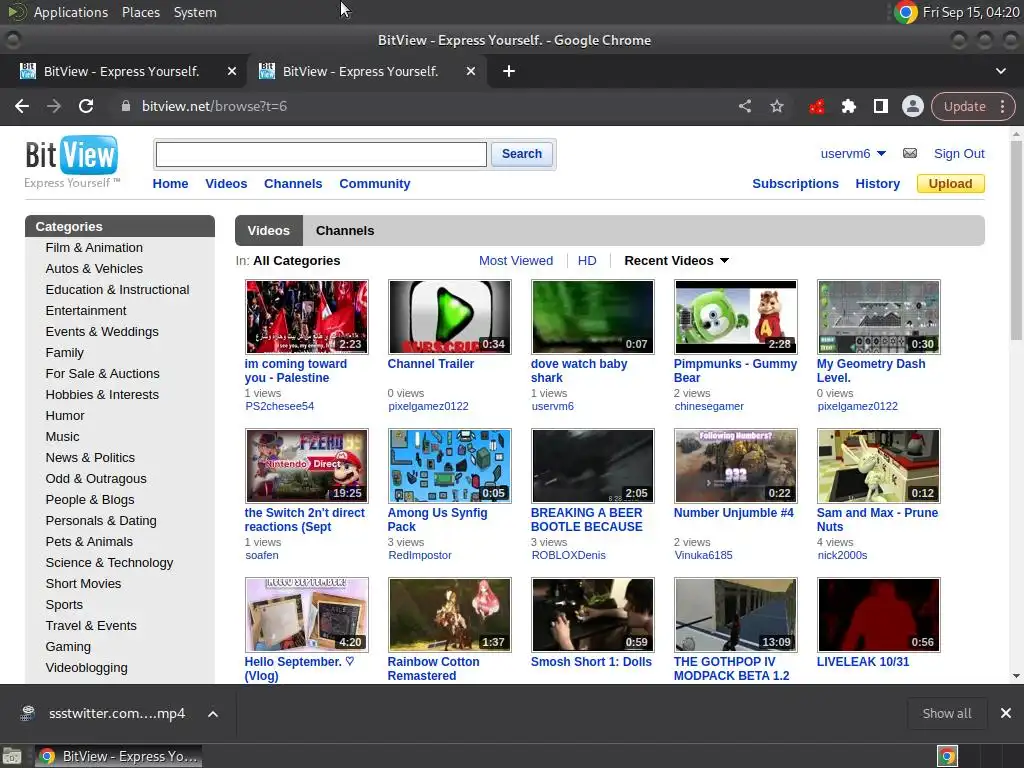Go back using the browser back arrow
This screenshot has height=768, width=1024.
click(x=22, y=106)
